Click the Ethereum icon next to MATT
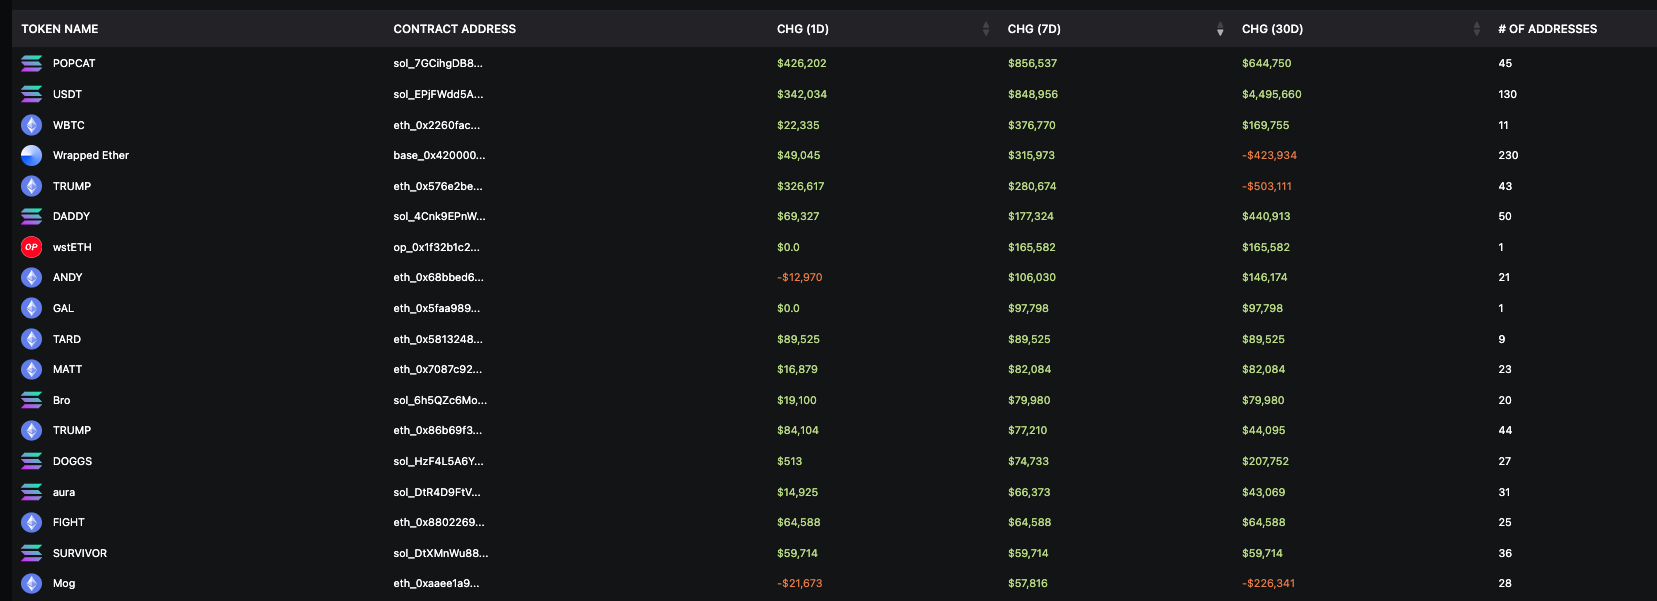This screenshot has height=601, width=1657. point(32,369)
